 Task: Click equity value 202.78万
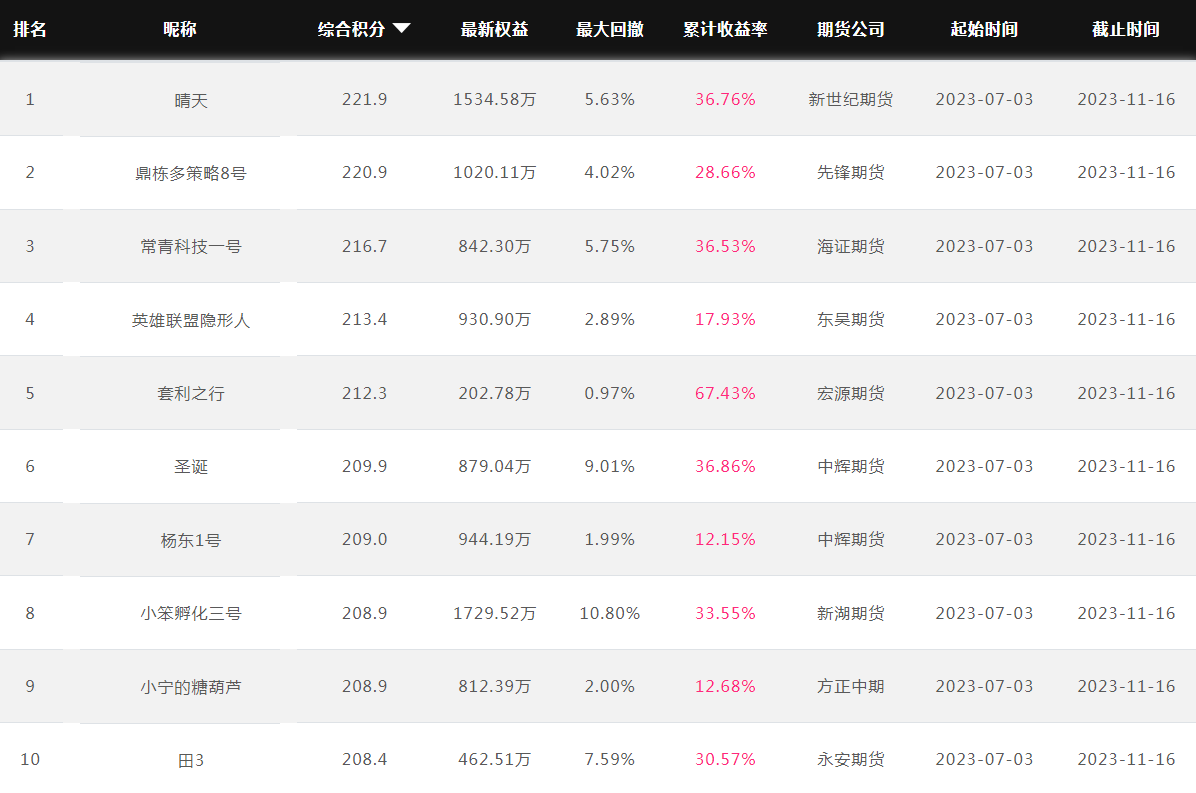click(x=494, y=393)
